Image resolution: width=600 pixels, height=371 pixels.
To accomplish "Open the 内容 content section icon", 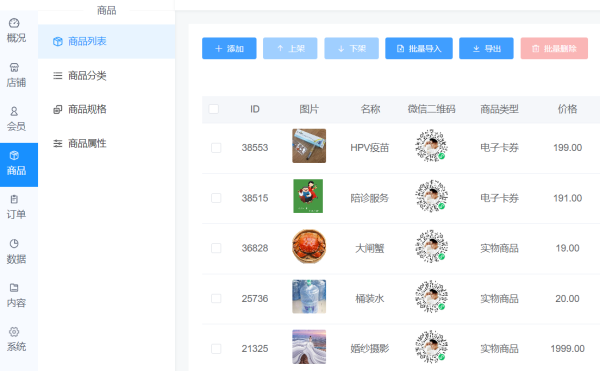I will [14, 288].
